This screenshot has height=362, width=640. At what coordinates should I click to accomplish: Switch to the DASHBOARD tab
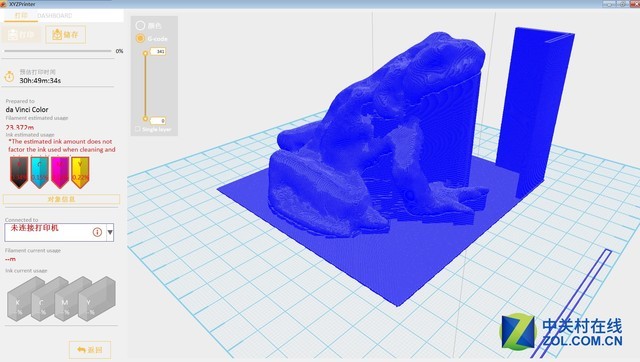tap(54, 16)
